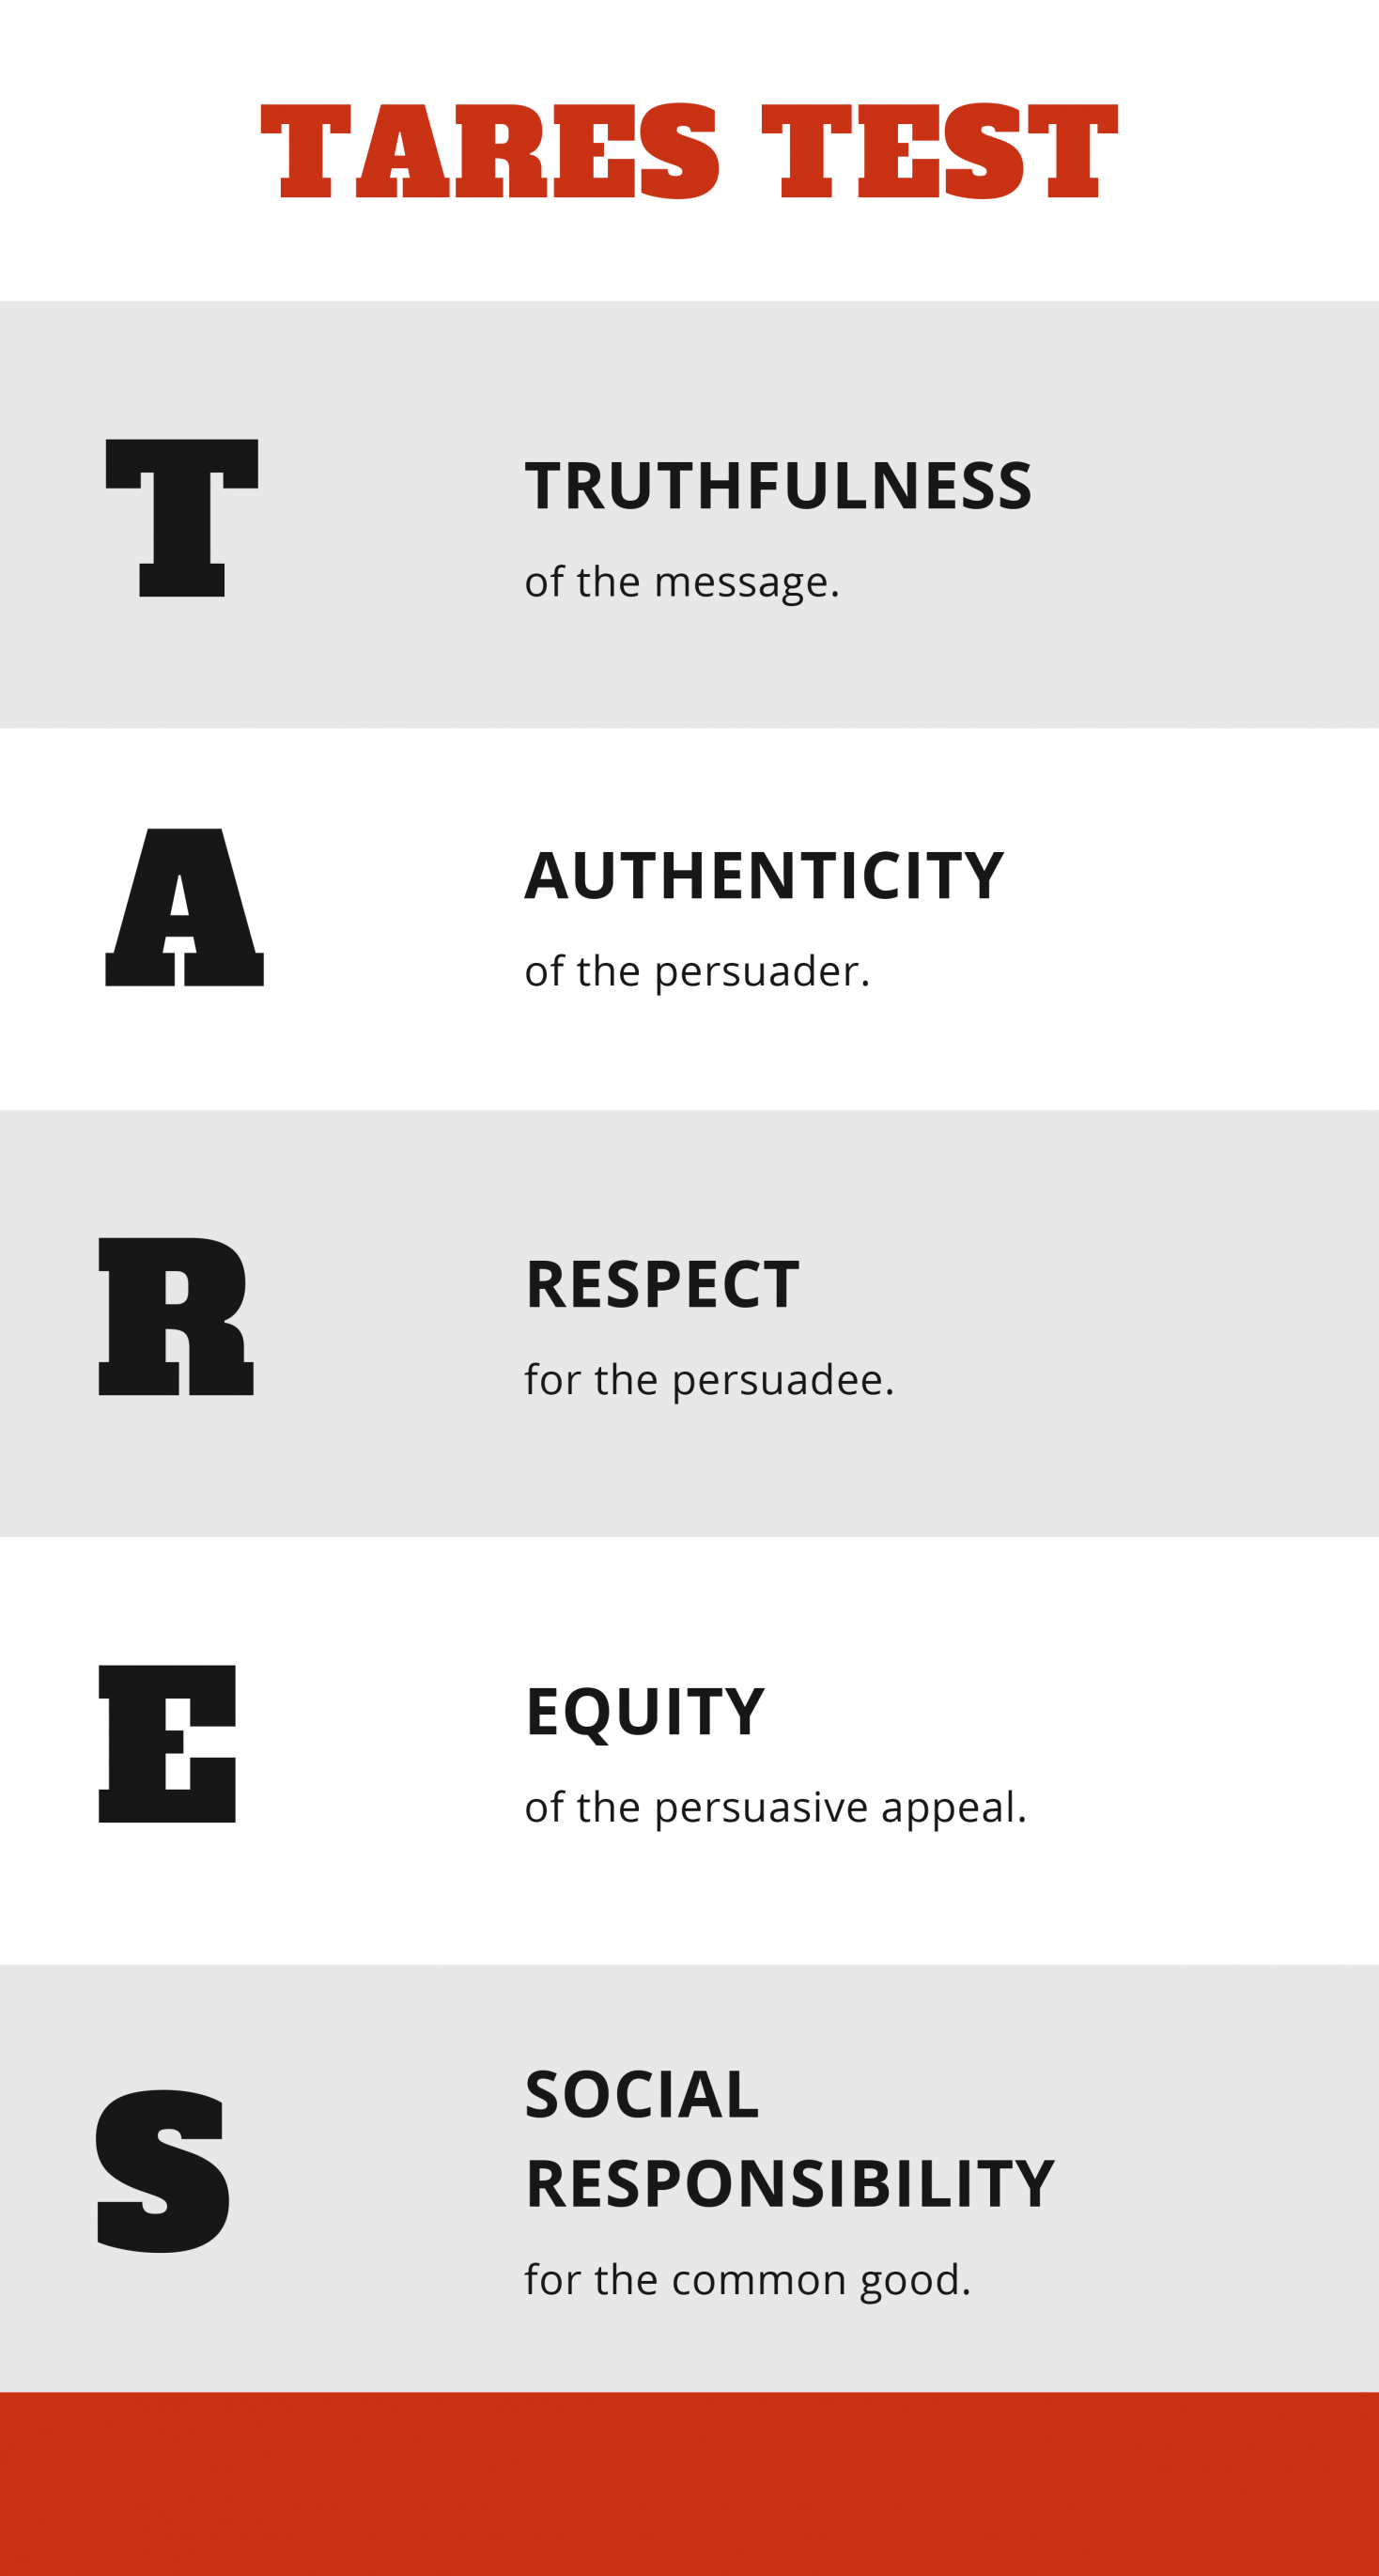Viewport: 1379px width, 2576px height.
Task: Click the AUTHENTICITY heading
Action: [x=764, y=875]
